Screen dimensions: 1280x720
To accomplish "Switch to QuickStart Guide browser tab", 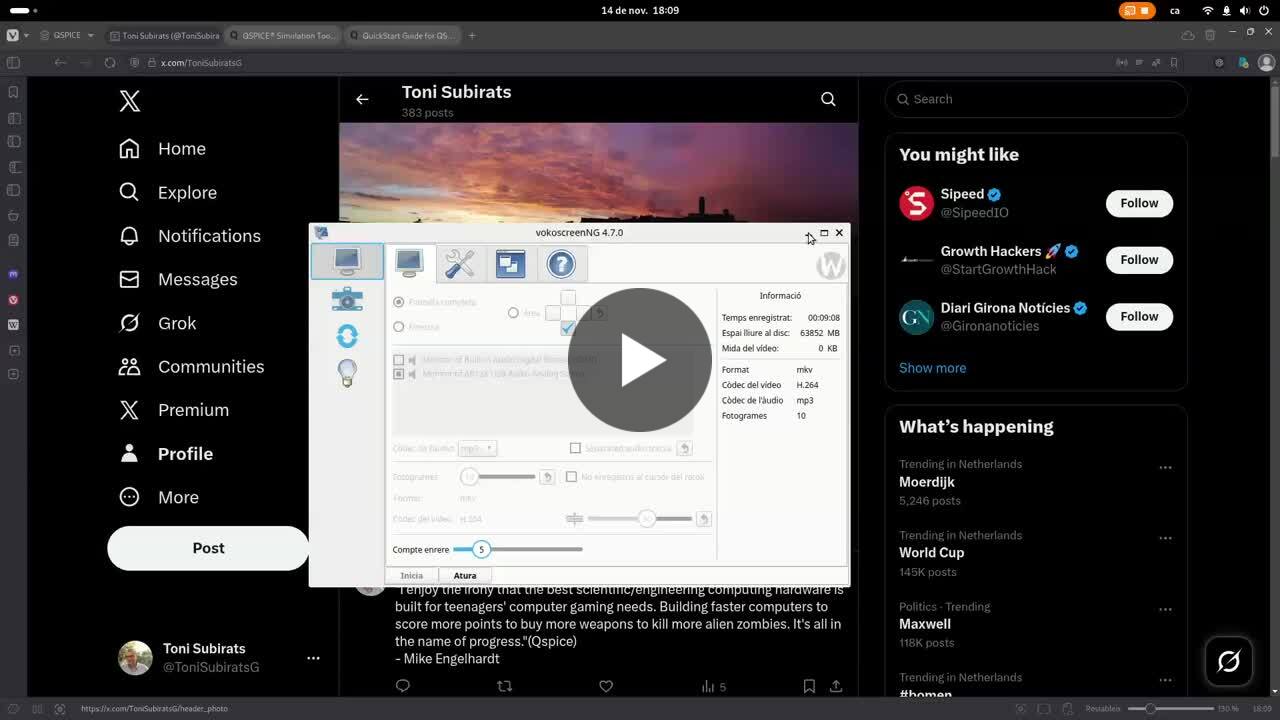I will click(x=403, y=35).
